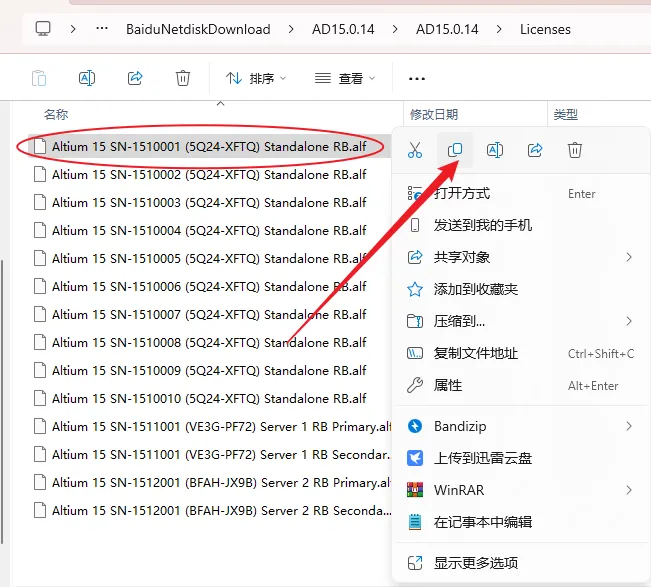This screenshot has height=587, width=651.
Task: Select file Altium 15 SN-1510003 Standalone RB.alf
Action: pos(209,203)
